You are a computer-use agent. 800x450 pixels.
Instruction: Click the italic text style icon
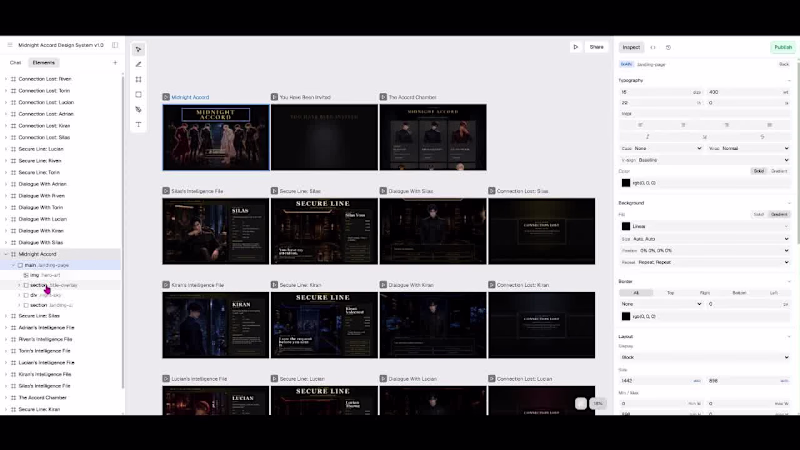[647, 137]
